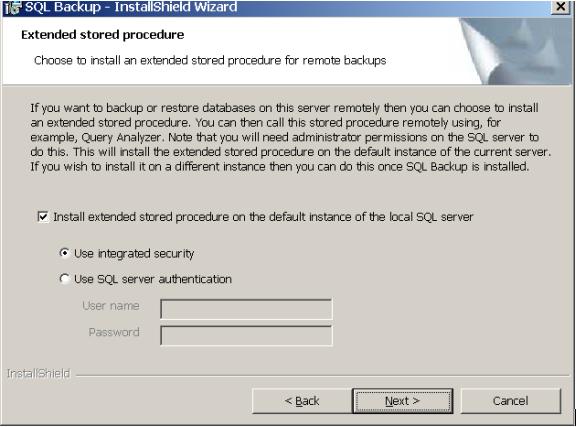This screenshot has width=576, height=427.
Task: Click the InstallShield label at bottom
Action: tap(38, 373)
